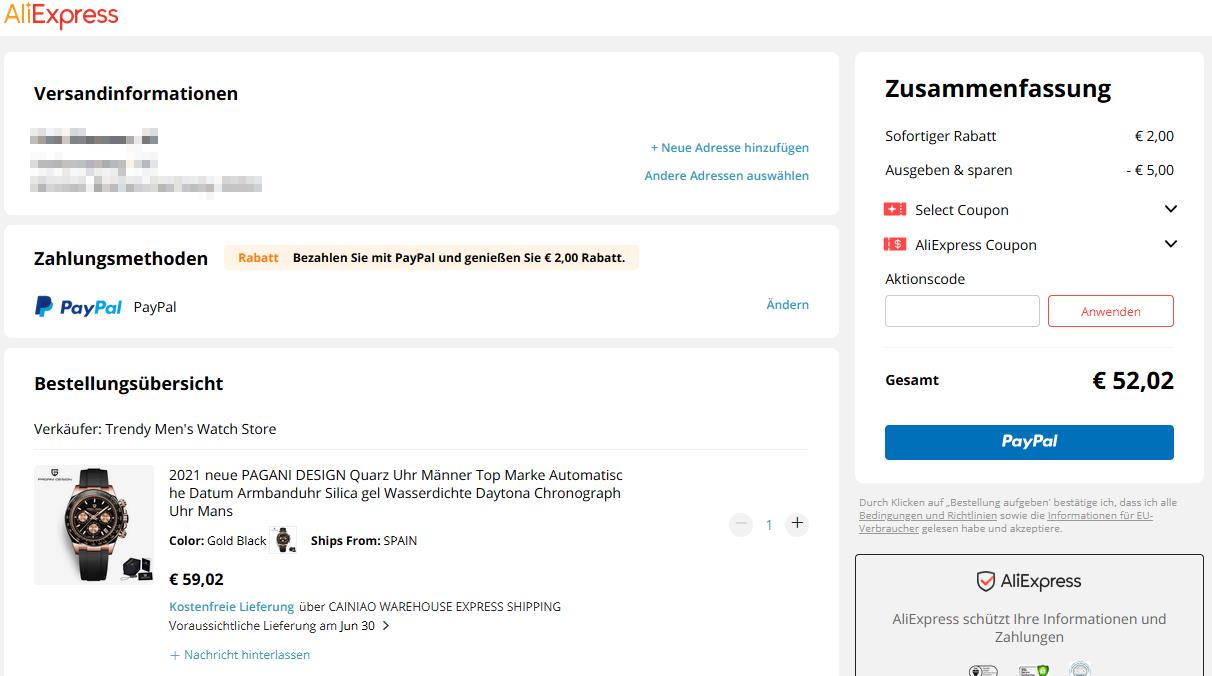This screenshot has height=676, width=1212.
Task: Click the Select Coupon label
Action: tap(962, 210)
